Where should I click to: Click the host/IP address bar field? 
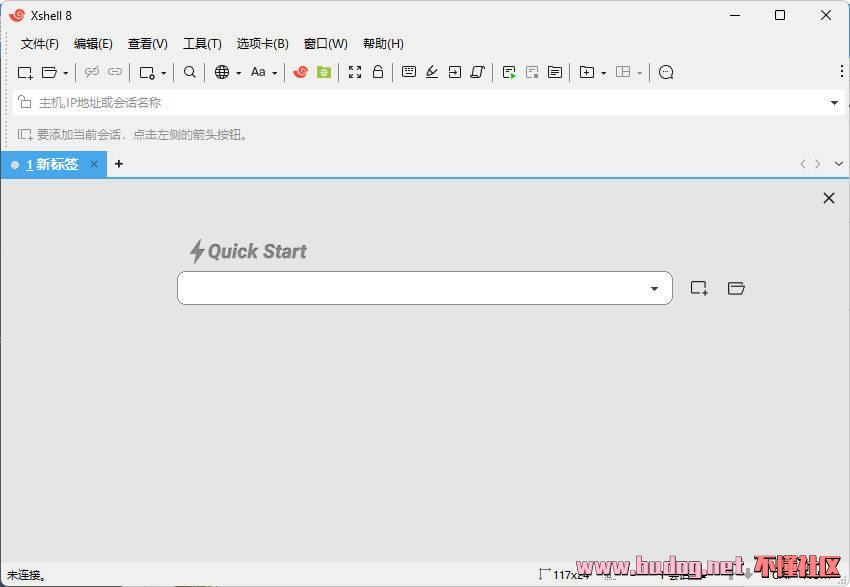pos(428,102)
